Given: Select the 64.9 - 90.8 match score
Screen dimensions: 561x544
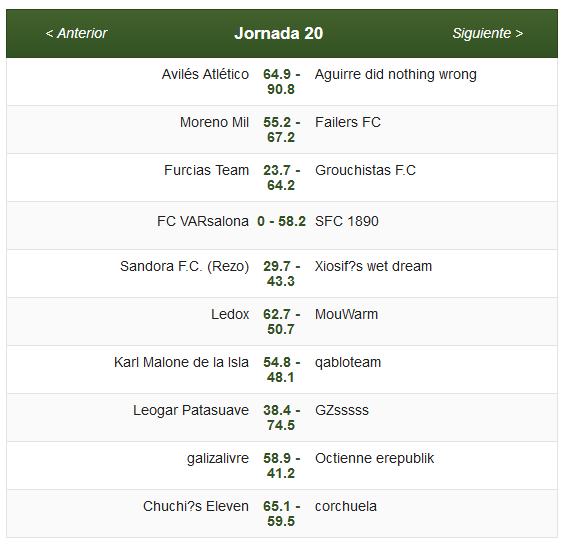Looking at the screenshot, I should tap(281, 82).
